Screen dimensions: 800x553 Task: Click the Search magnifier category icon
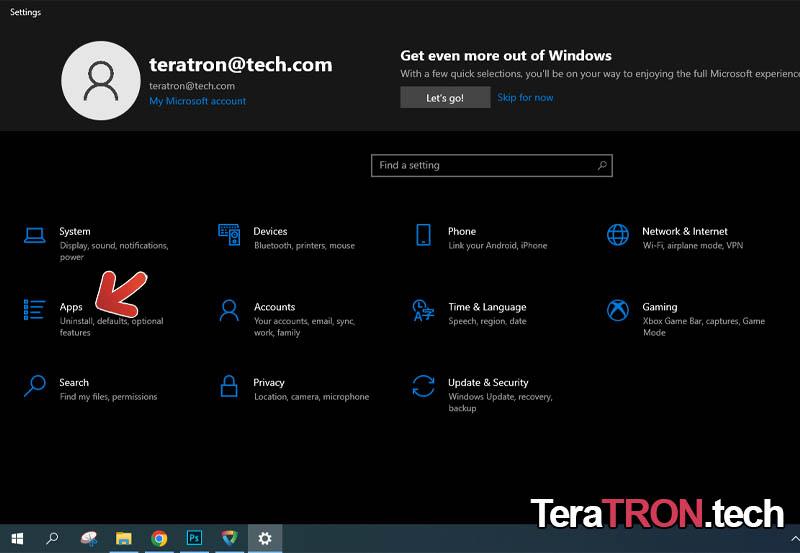click(35, 386)
